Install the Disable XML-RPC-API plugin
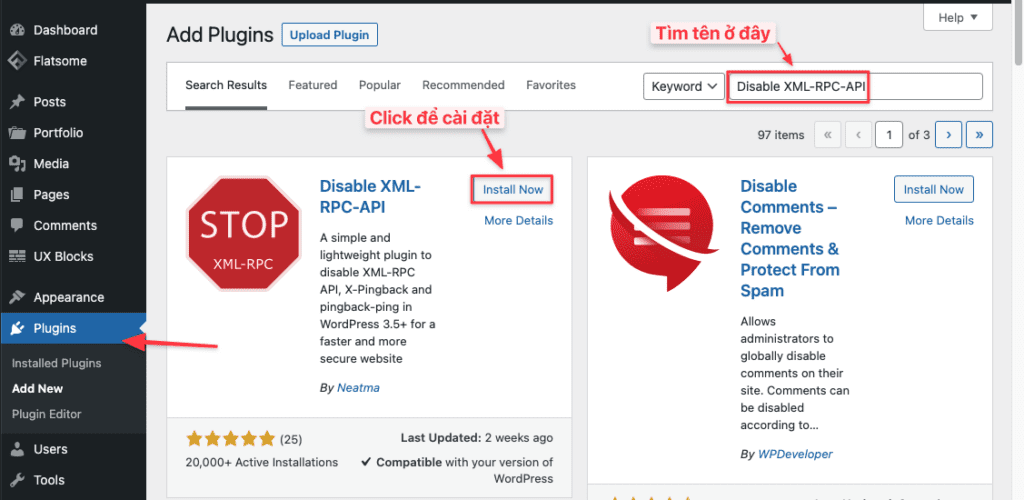Screen dimensions: 1024x500 513,189
